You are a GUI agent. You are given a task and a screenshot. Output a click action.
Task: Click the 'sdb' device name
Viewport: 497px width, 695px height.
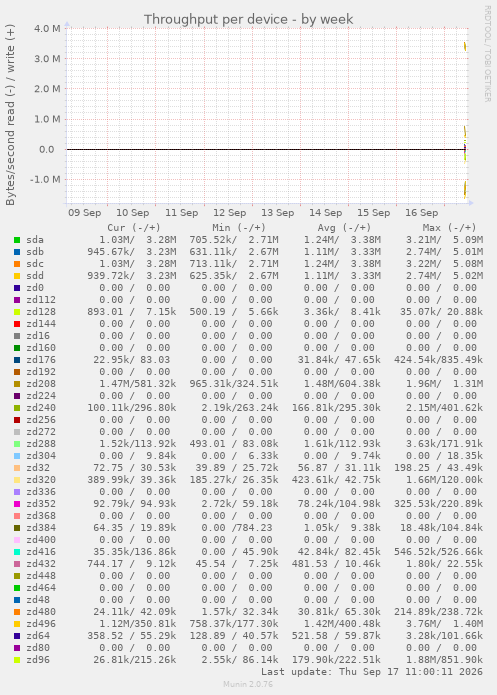pos(35,252)
